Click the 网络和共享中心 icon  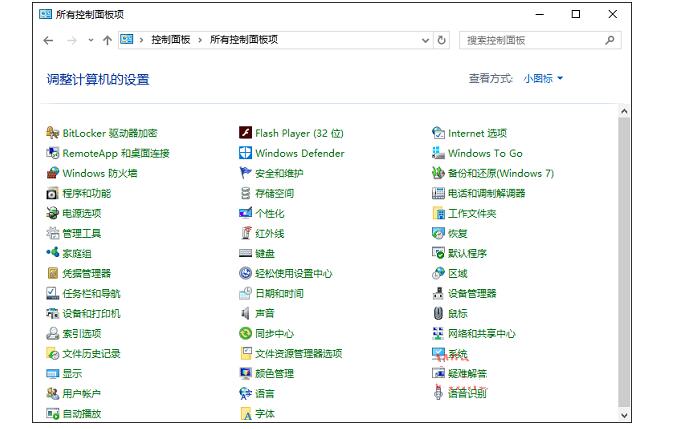[438, 333]
